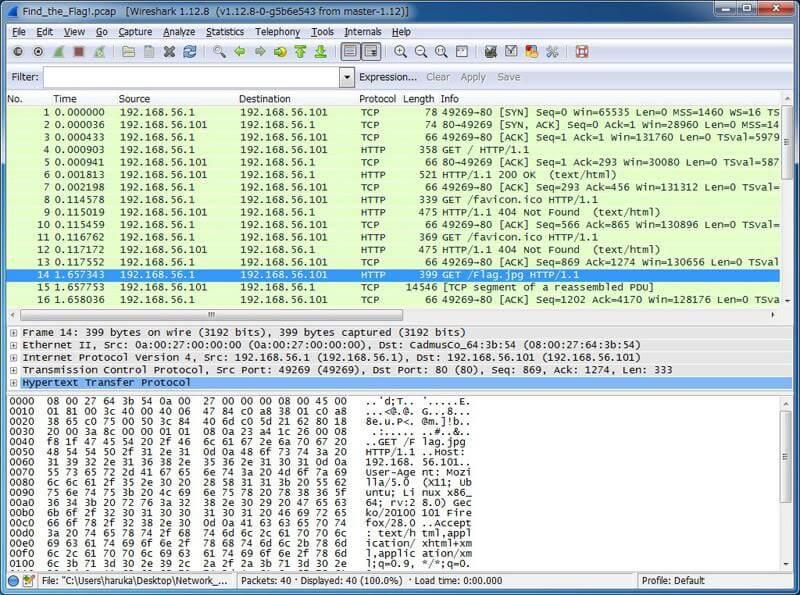Image resolution: width=800 pixels, height=595 pixels.
Task: Go forward in packet history
Action: pos(260,52)
